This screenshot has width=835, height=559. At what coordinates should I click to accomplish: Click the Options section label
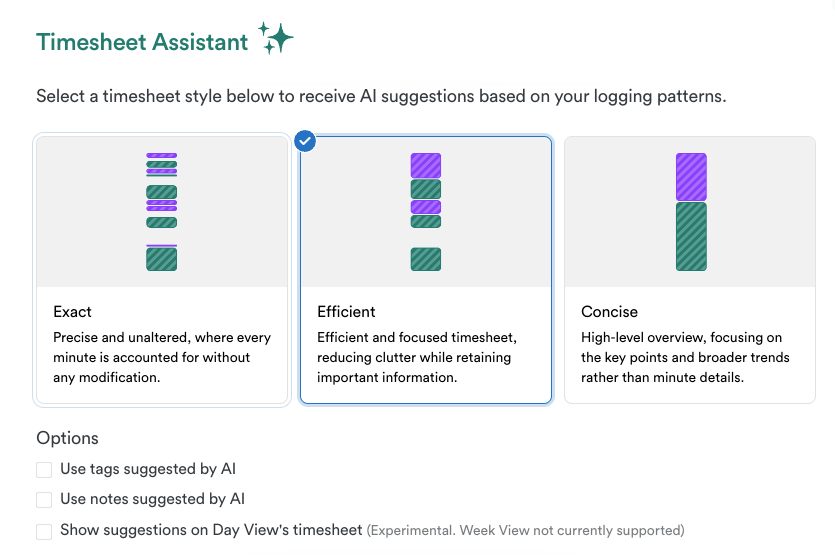67,438
